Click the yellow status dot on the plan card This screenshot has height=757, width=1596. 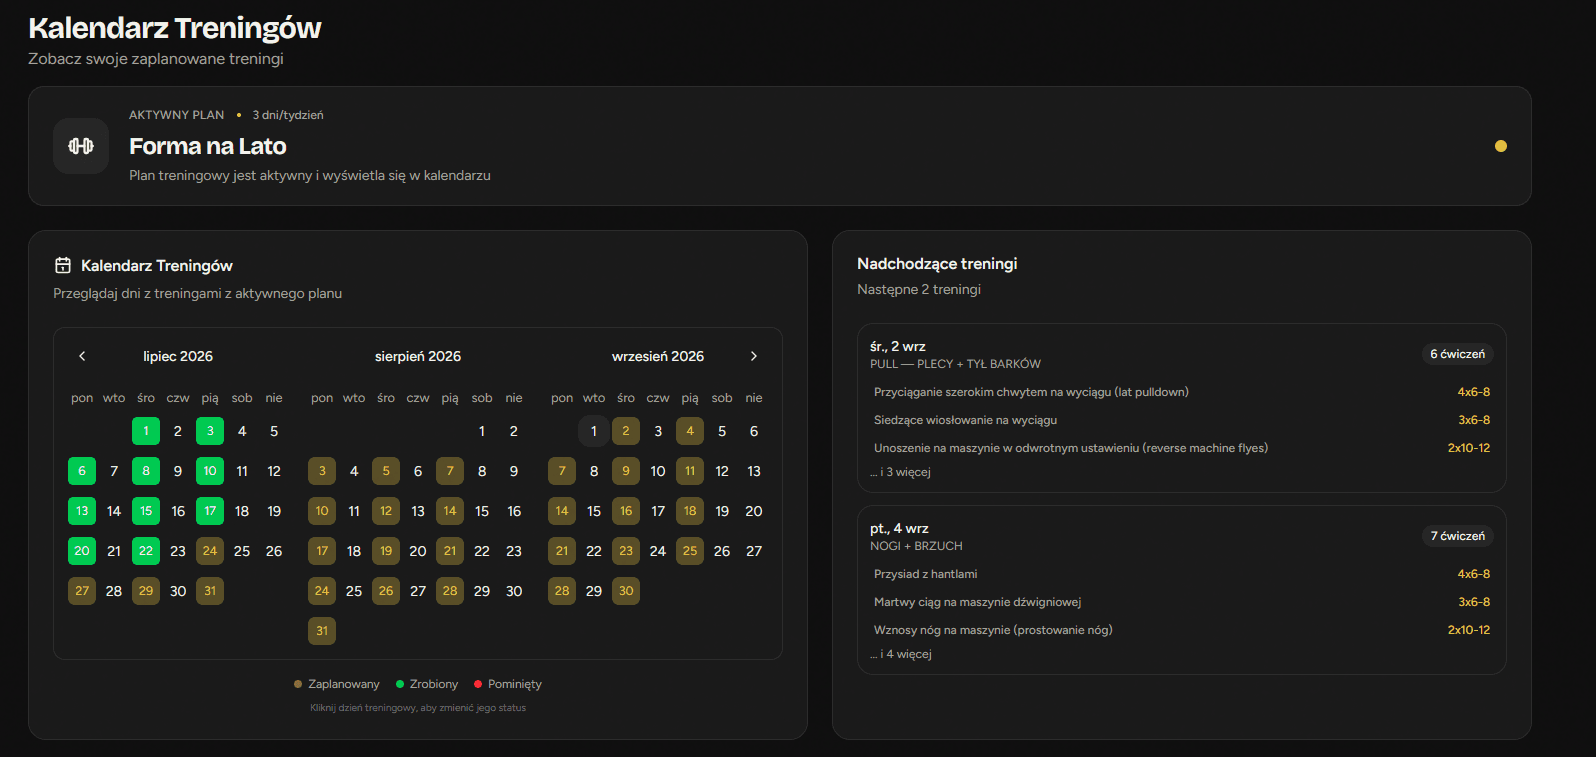[x=1501, y=146]
